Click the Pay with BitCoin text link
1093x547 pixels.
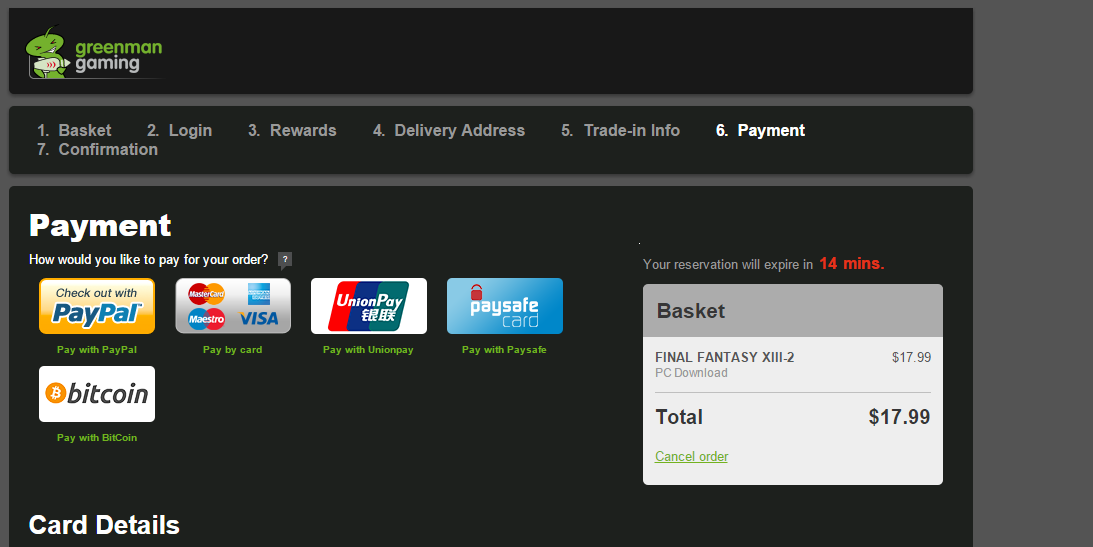pyautogui.click(x=97, y=438)
